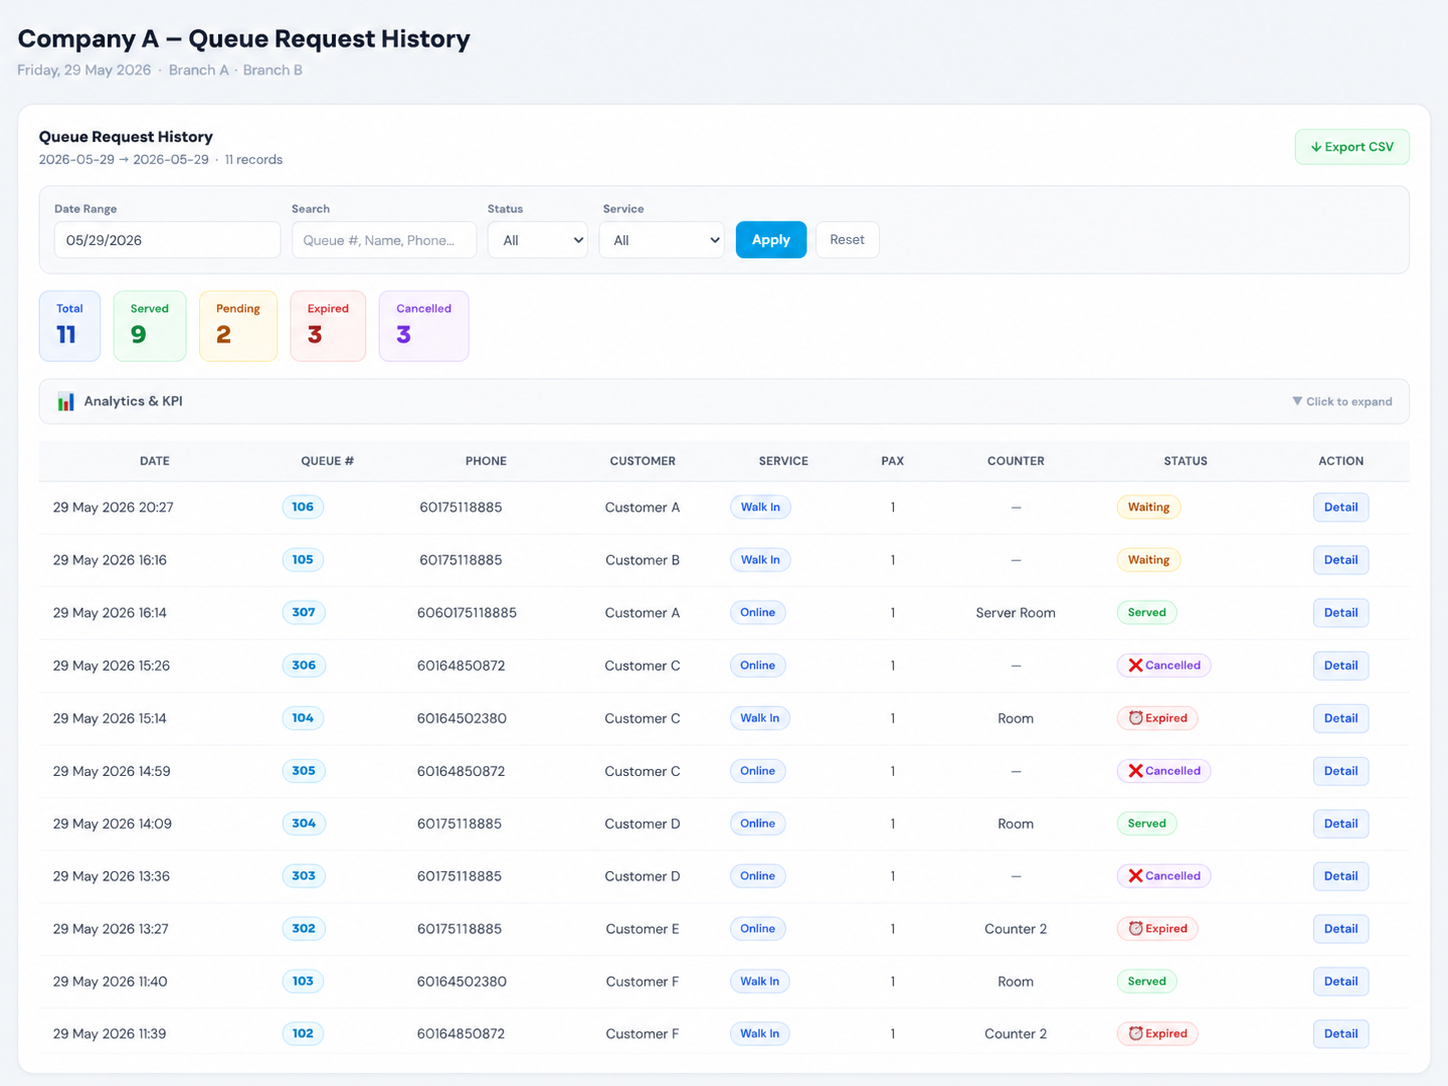Image resolution: width=1448 pixels, height=1086 pixels.
Task: Click 'Branch A' in the page subtitle
Action: [x=198, y=70]
